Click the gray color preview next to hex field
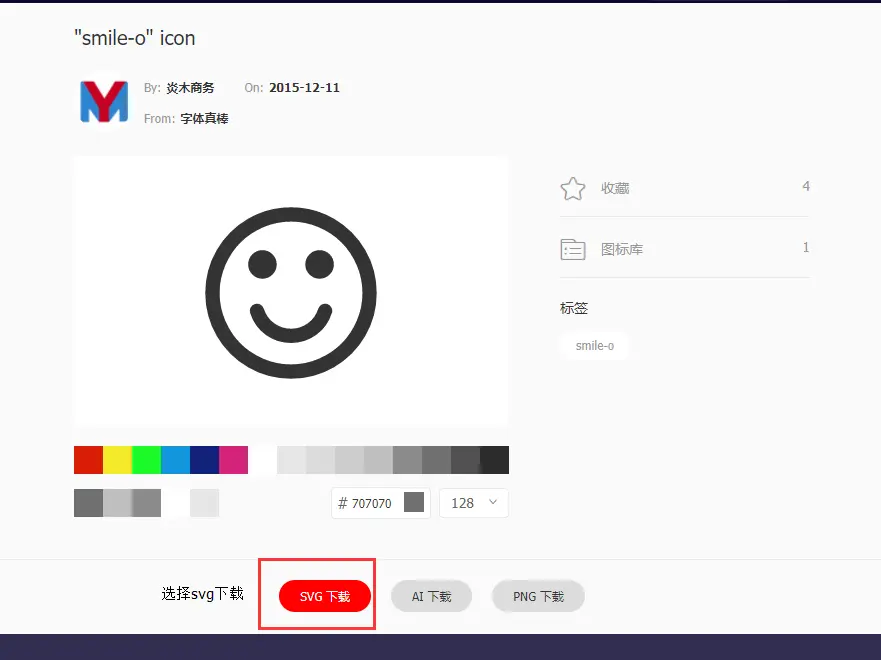The width and height of the screenshot is (881, 660). coord(413,502)
